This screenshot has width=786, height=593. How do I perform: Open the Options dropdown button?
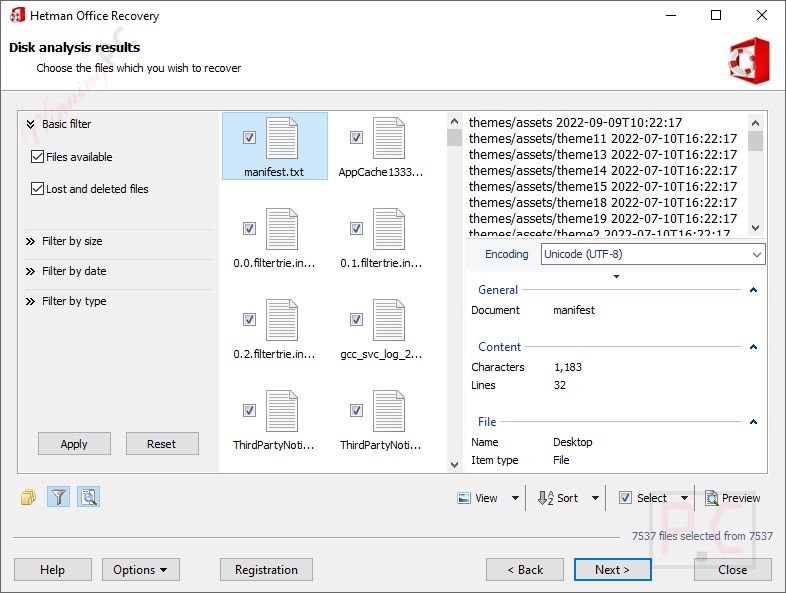141,569
